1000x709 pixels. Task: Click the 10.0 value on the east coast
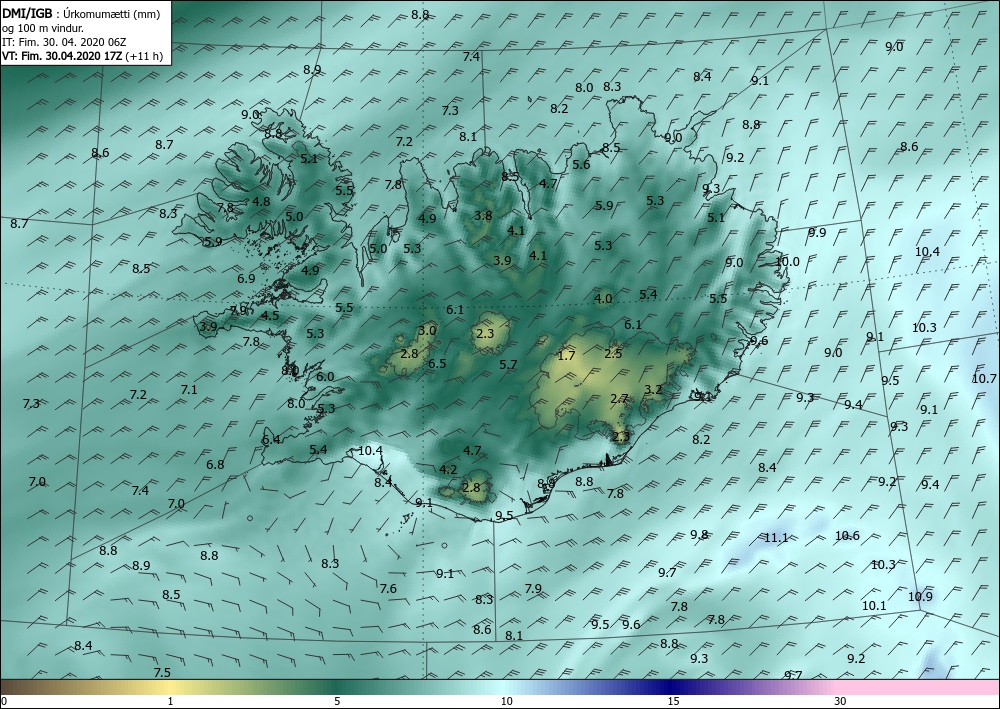(788, 261)
